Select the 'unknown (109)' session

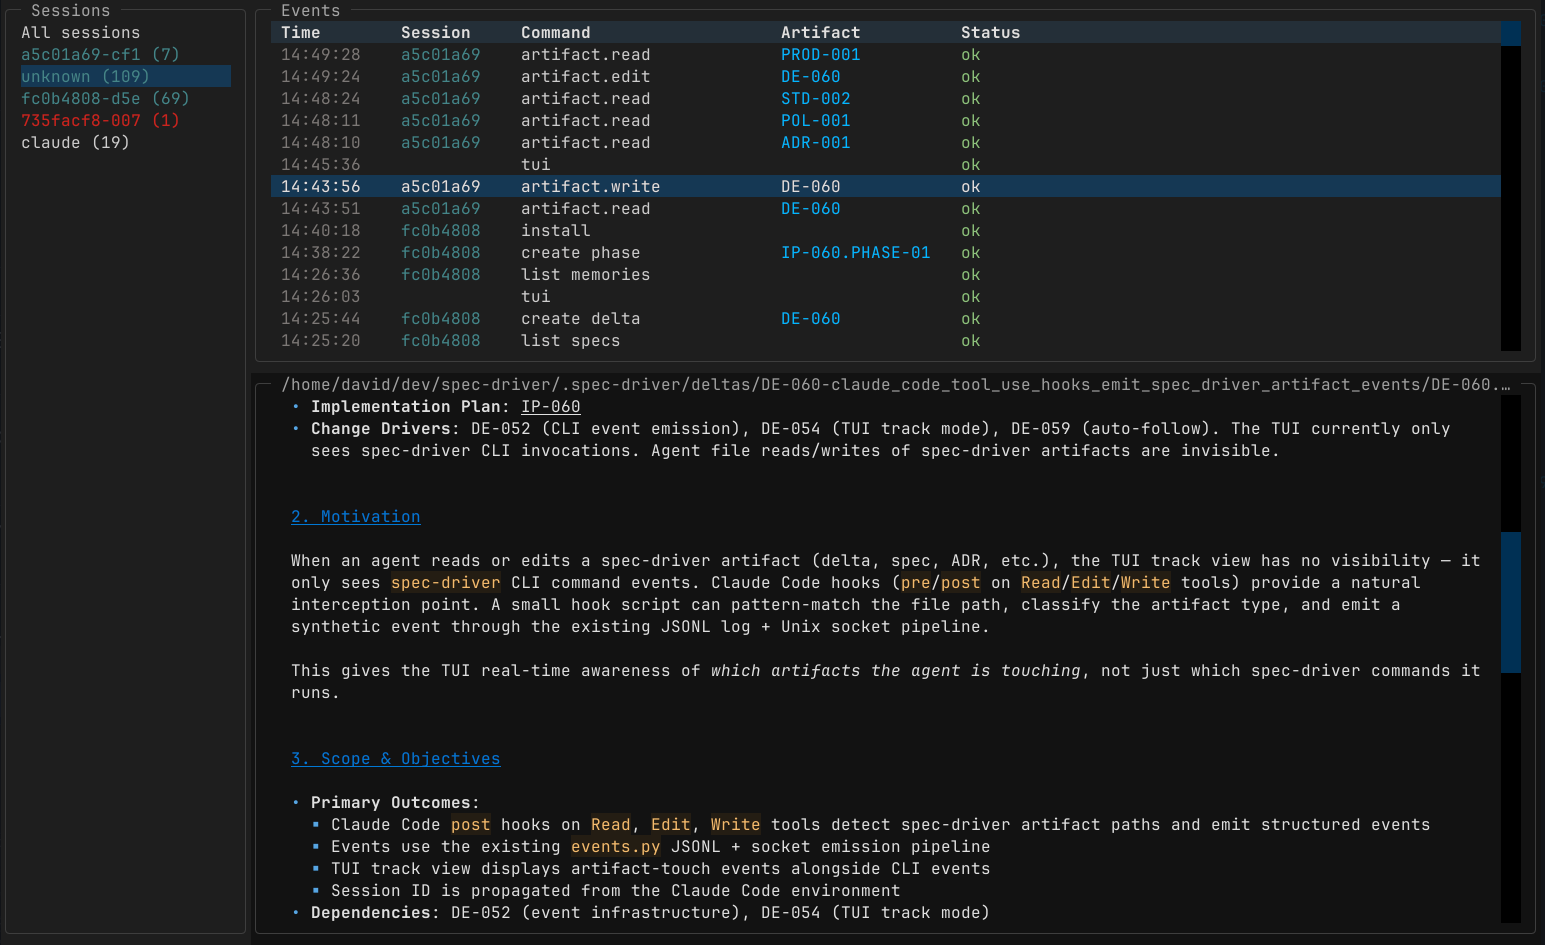(x=126, y=77)
